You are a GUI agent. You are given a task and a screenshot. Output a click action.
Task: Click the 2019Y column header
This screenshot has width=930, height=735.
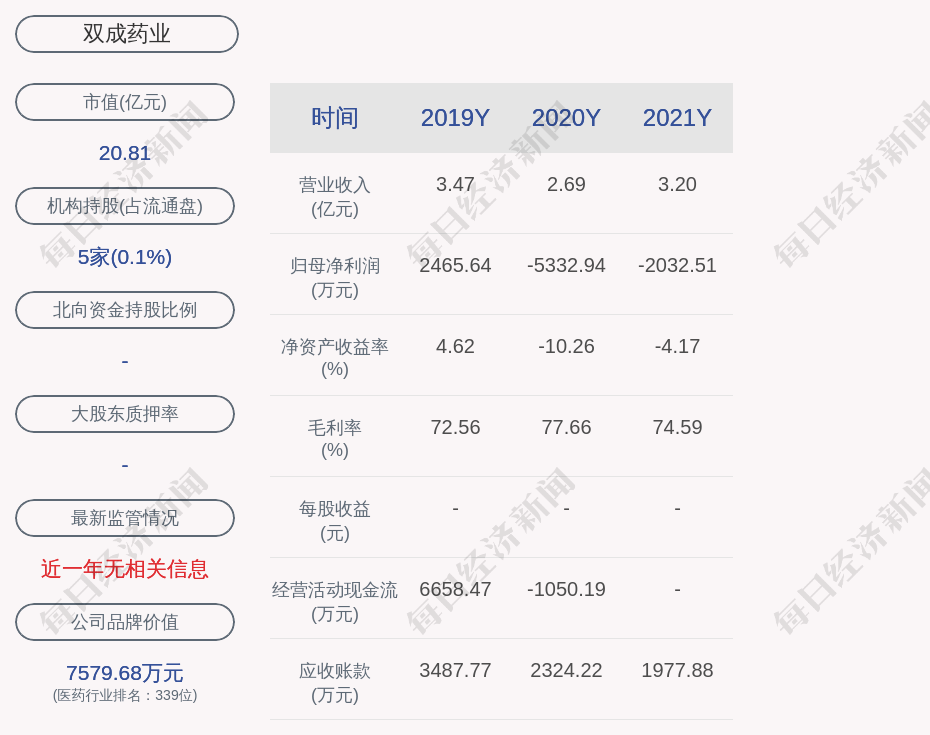coord(455,117)
